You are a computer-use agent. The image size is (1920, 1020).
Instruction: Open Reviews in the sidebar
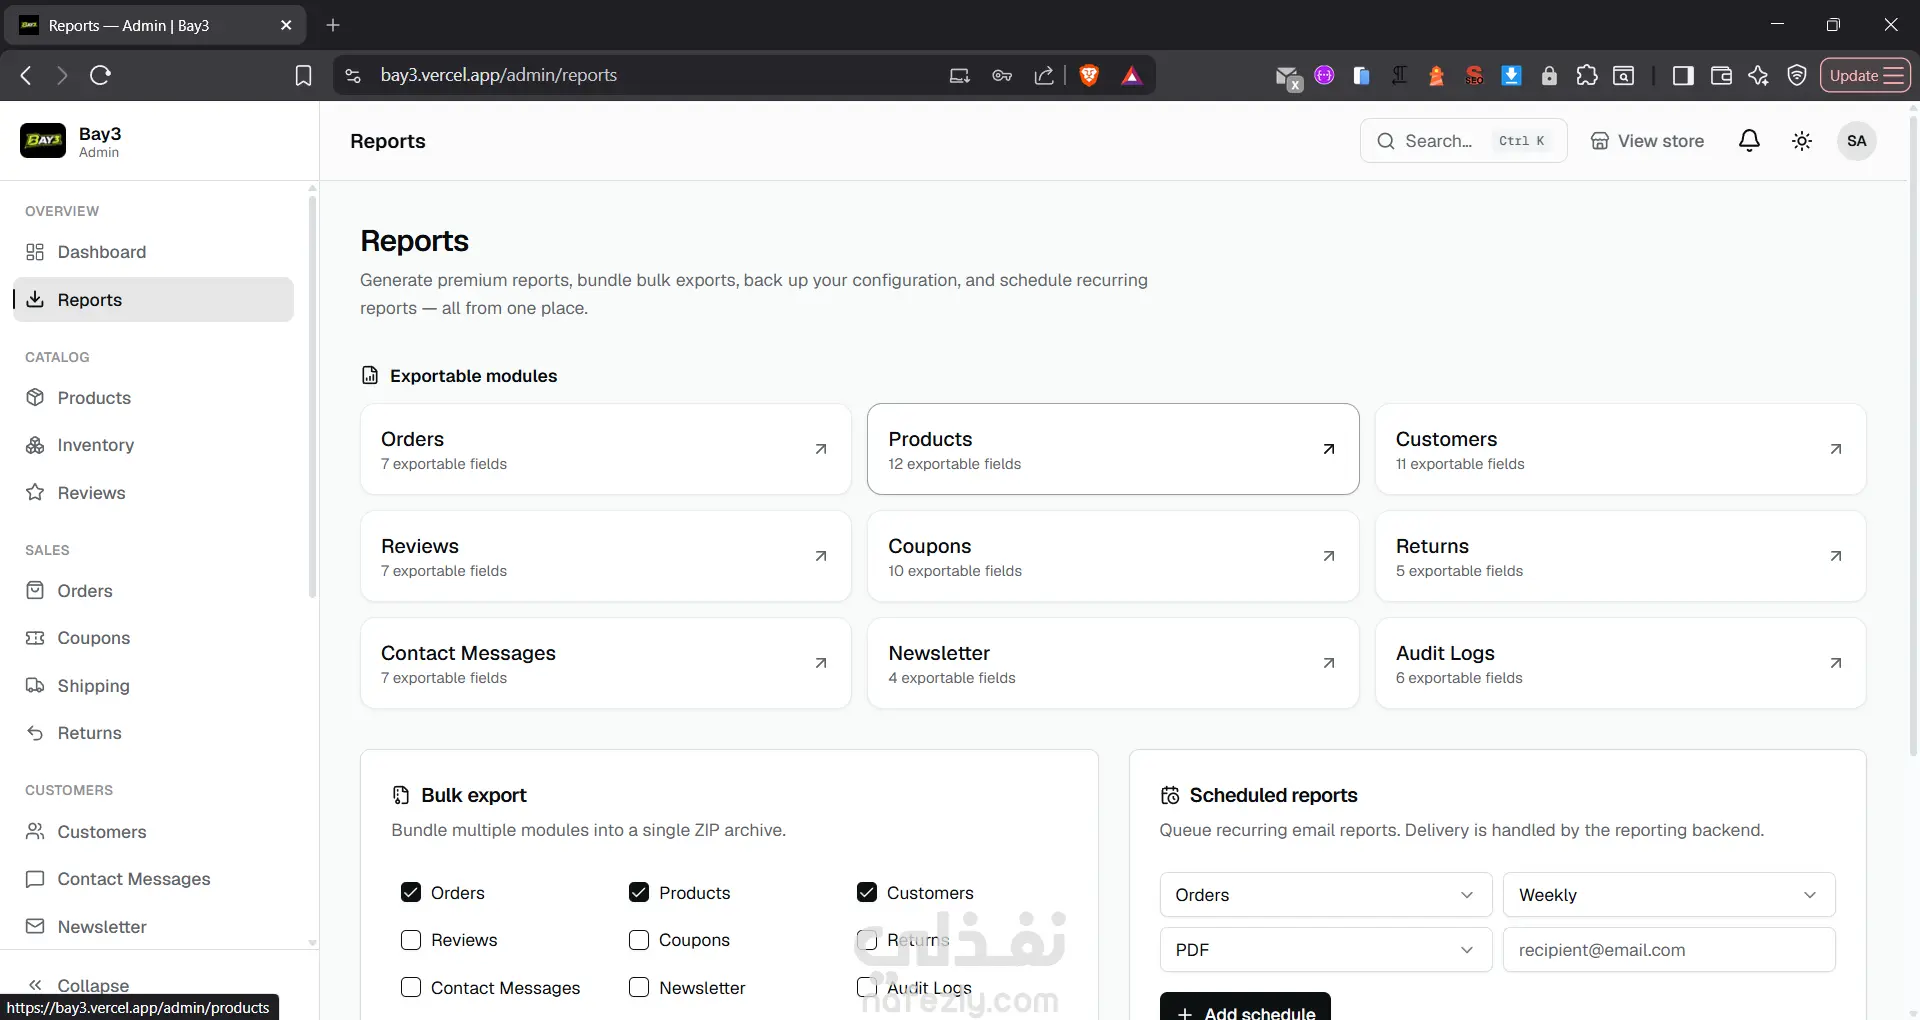153,493
